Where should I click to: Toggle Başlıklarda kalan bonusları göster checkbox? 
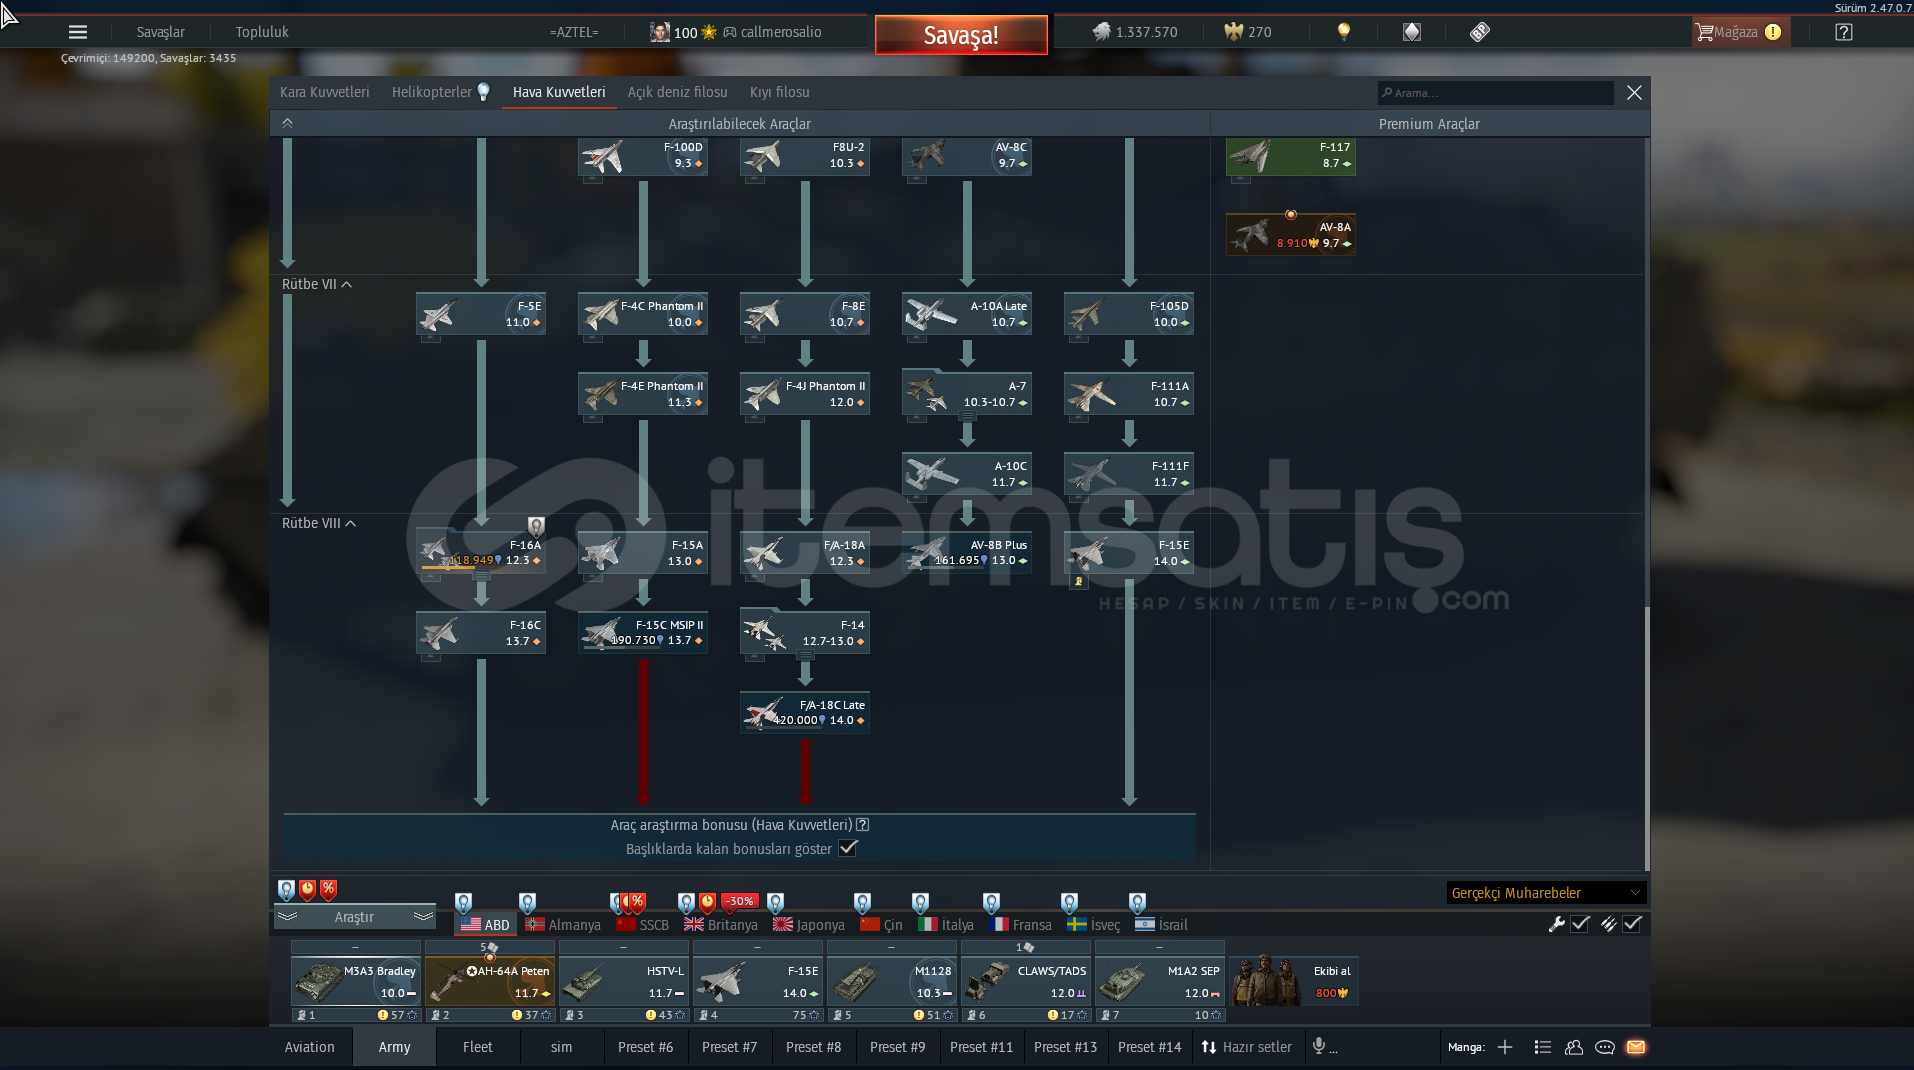click(x=848, y=848)
